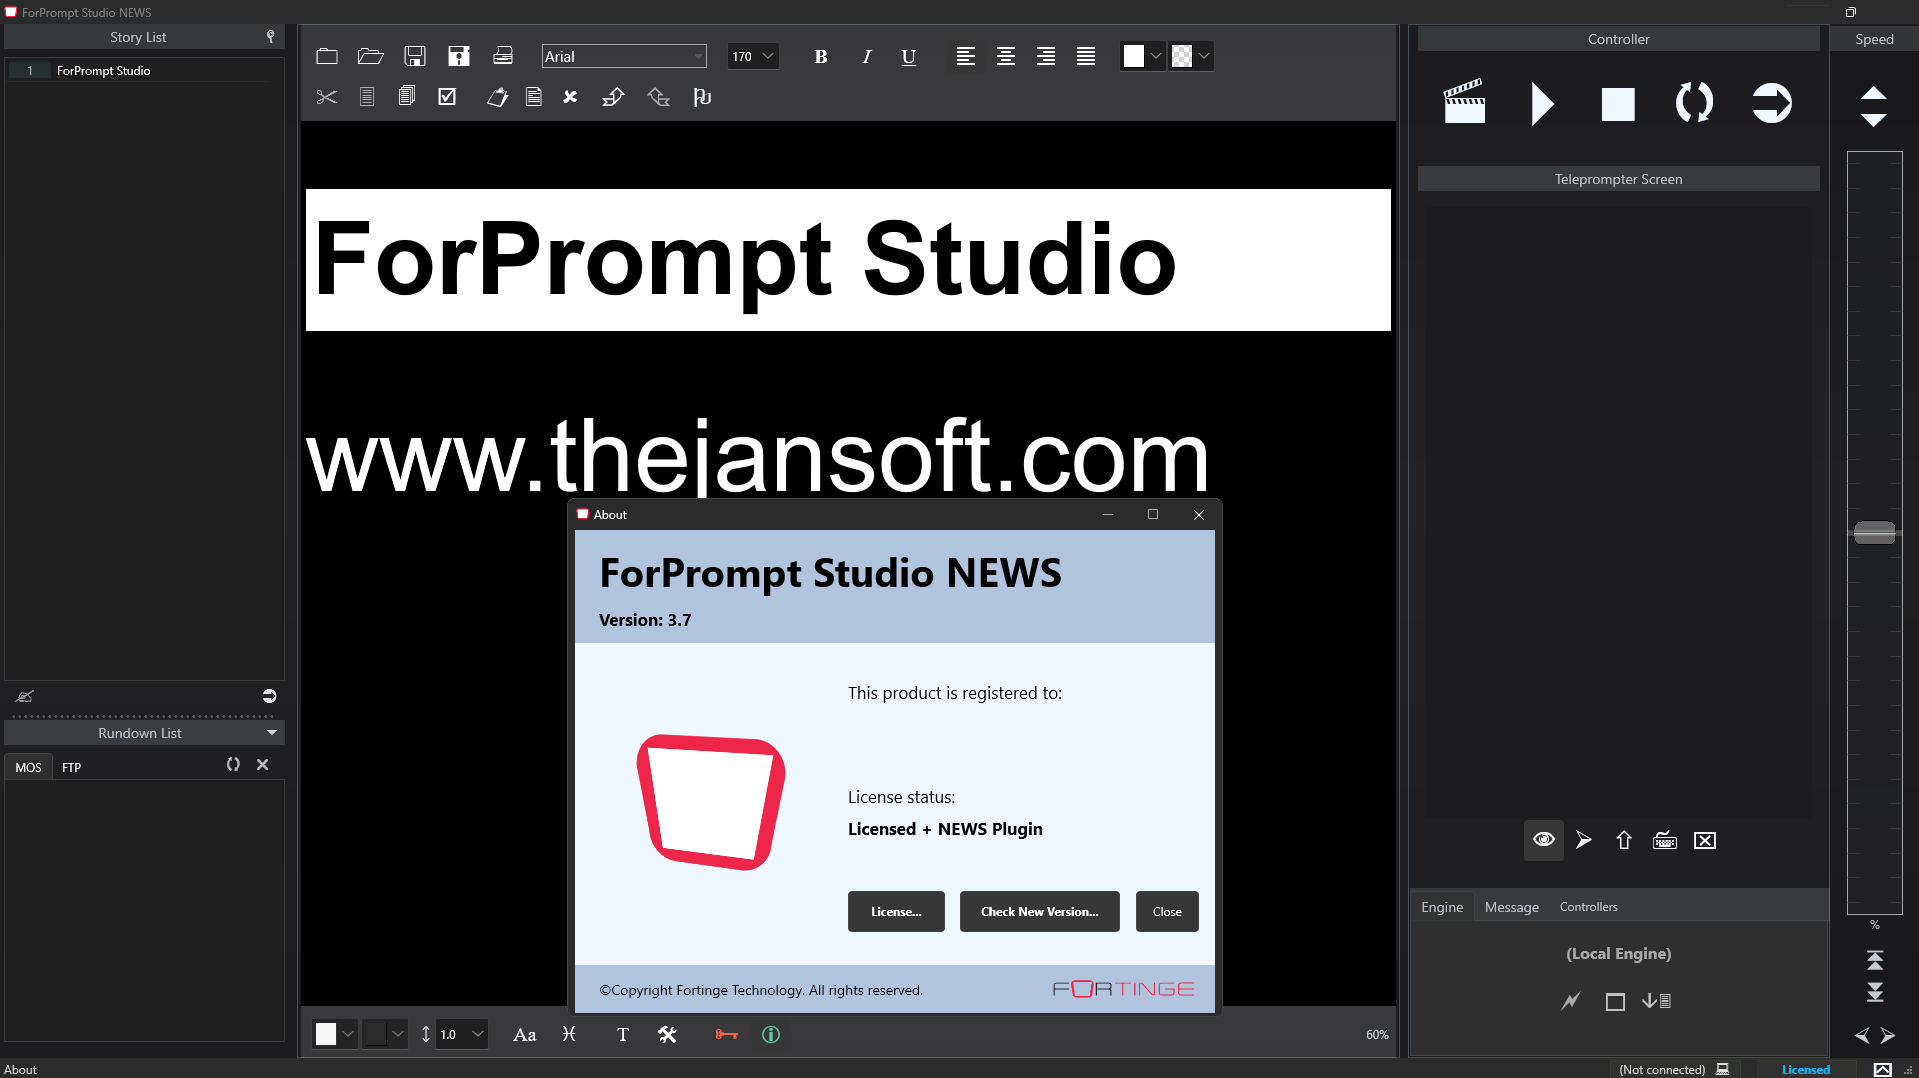
Task: Click the Close button in About dialog
Action: click(1167, 911)
